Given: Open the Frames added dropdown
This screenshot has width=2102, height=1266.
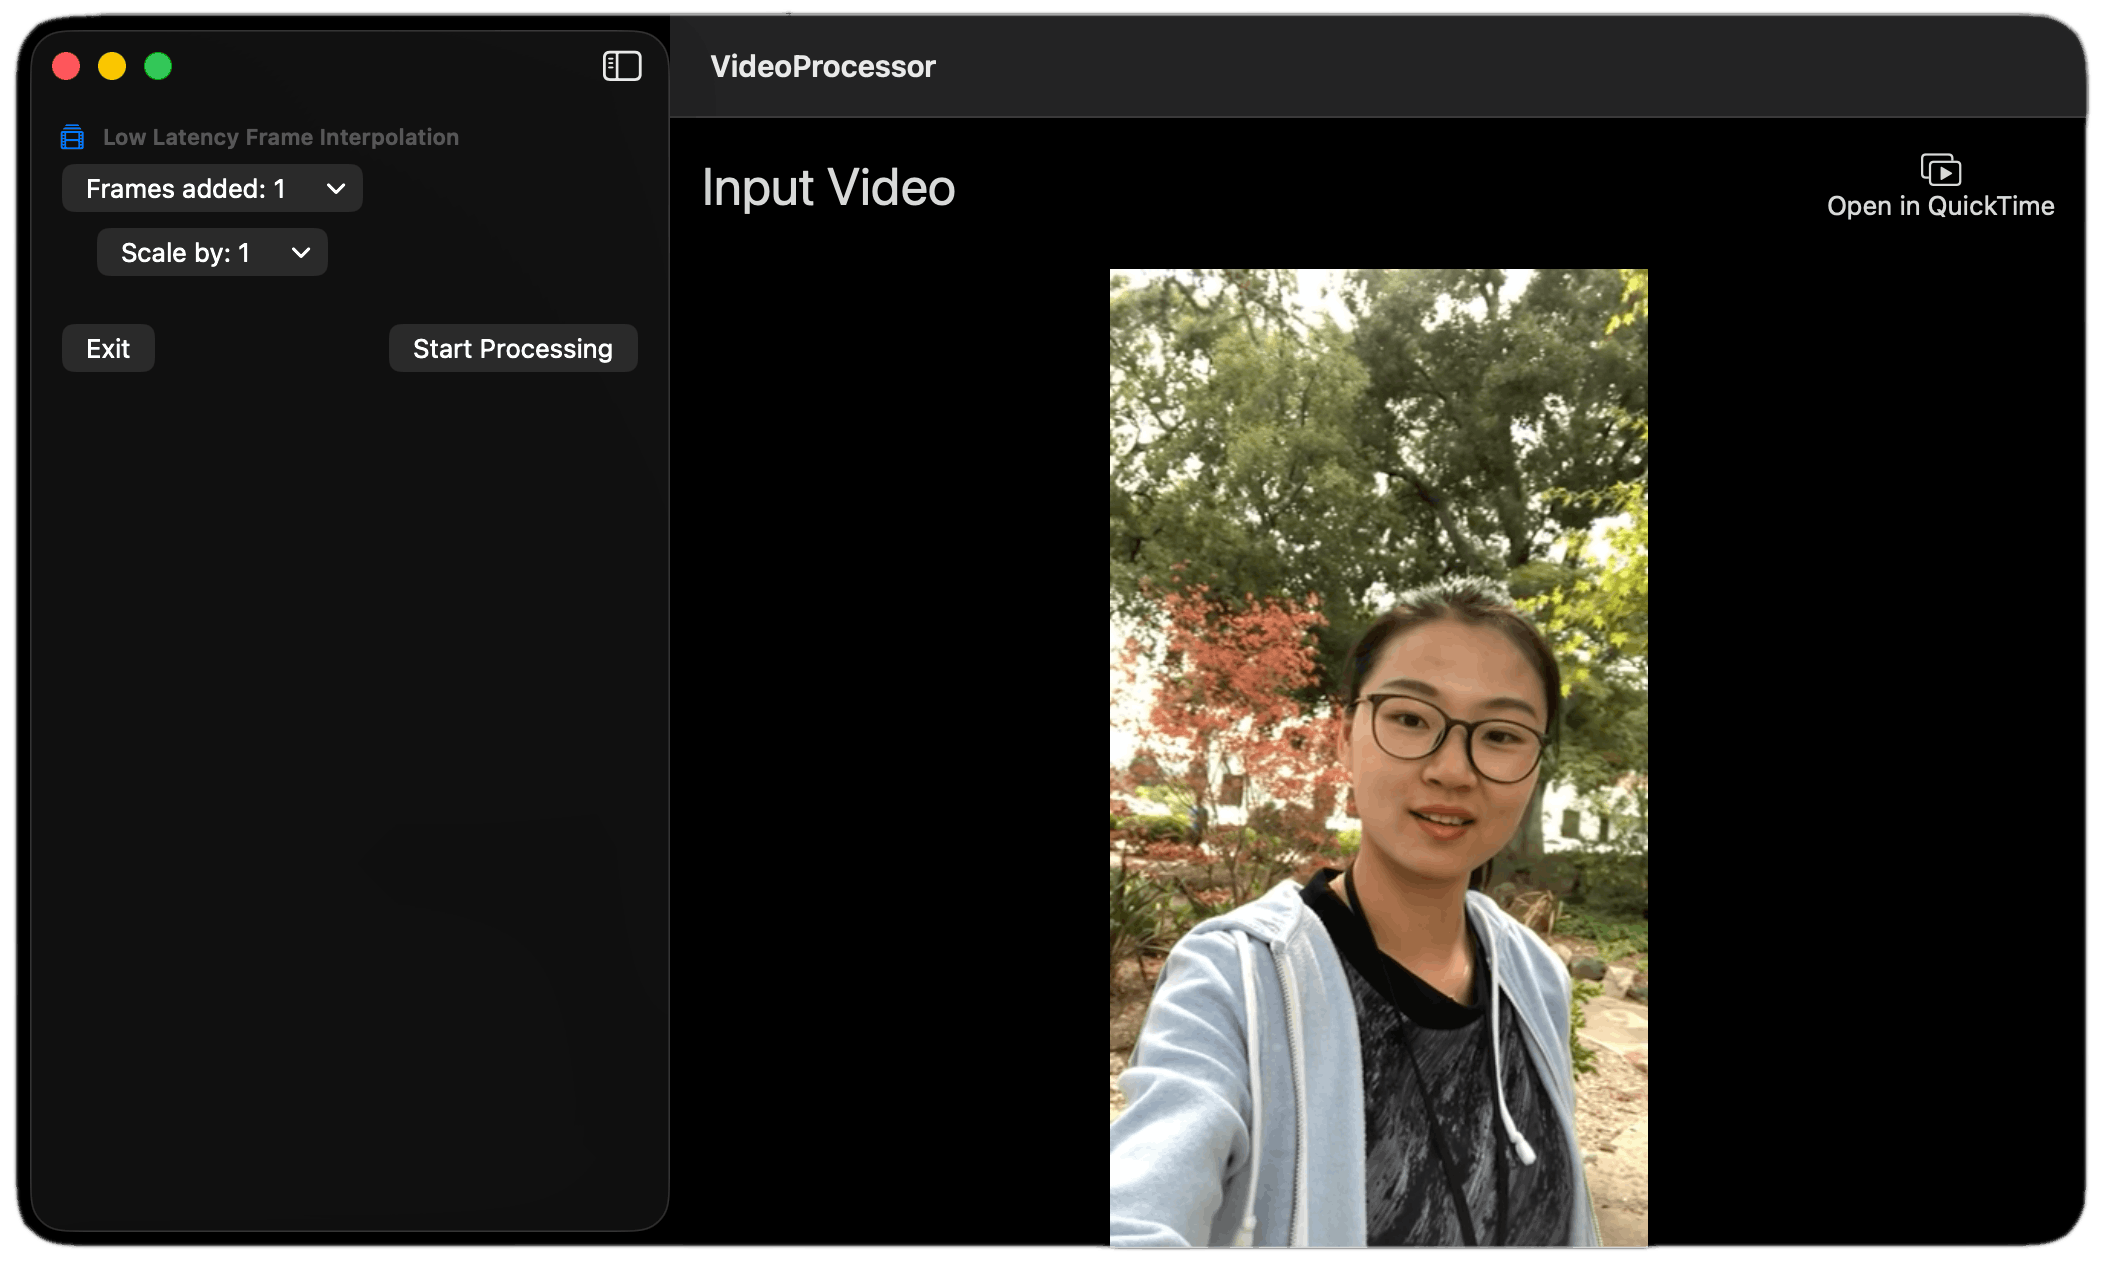Looking at the screenshot, I should tap(212, 189).
